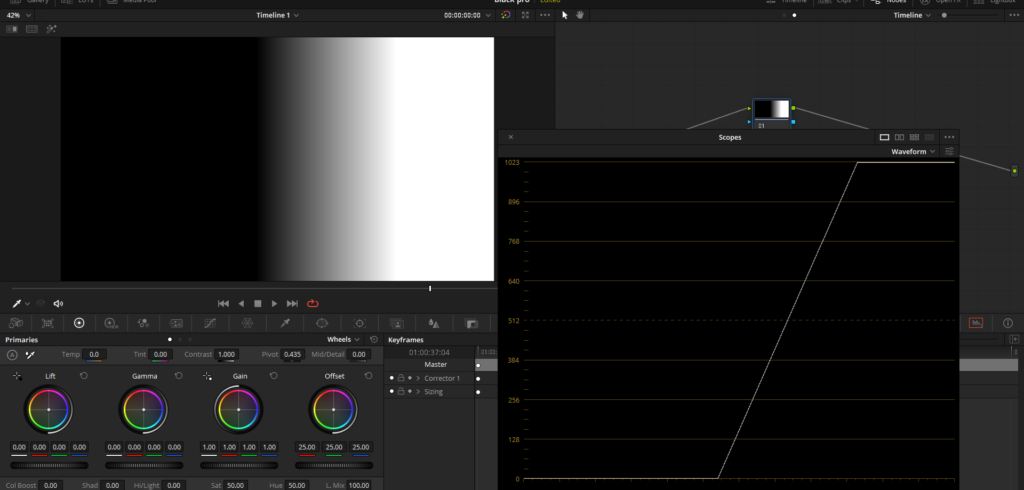Open the Wheels mode dropdown
Viewport: 1024px width, 490px height.
[344, 339]
